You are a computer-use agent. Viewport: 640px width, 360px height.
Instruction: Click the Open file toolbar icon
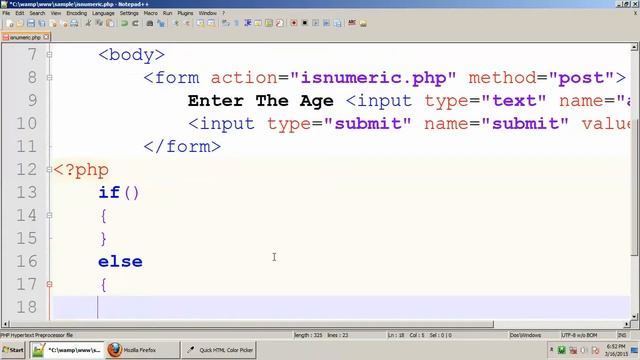tap(20, 23)
